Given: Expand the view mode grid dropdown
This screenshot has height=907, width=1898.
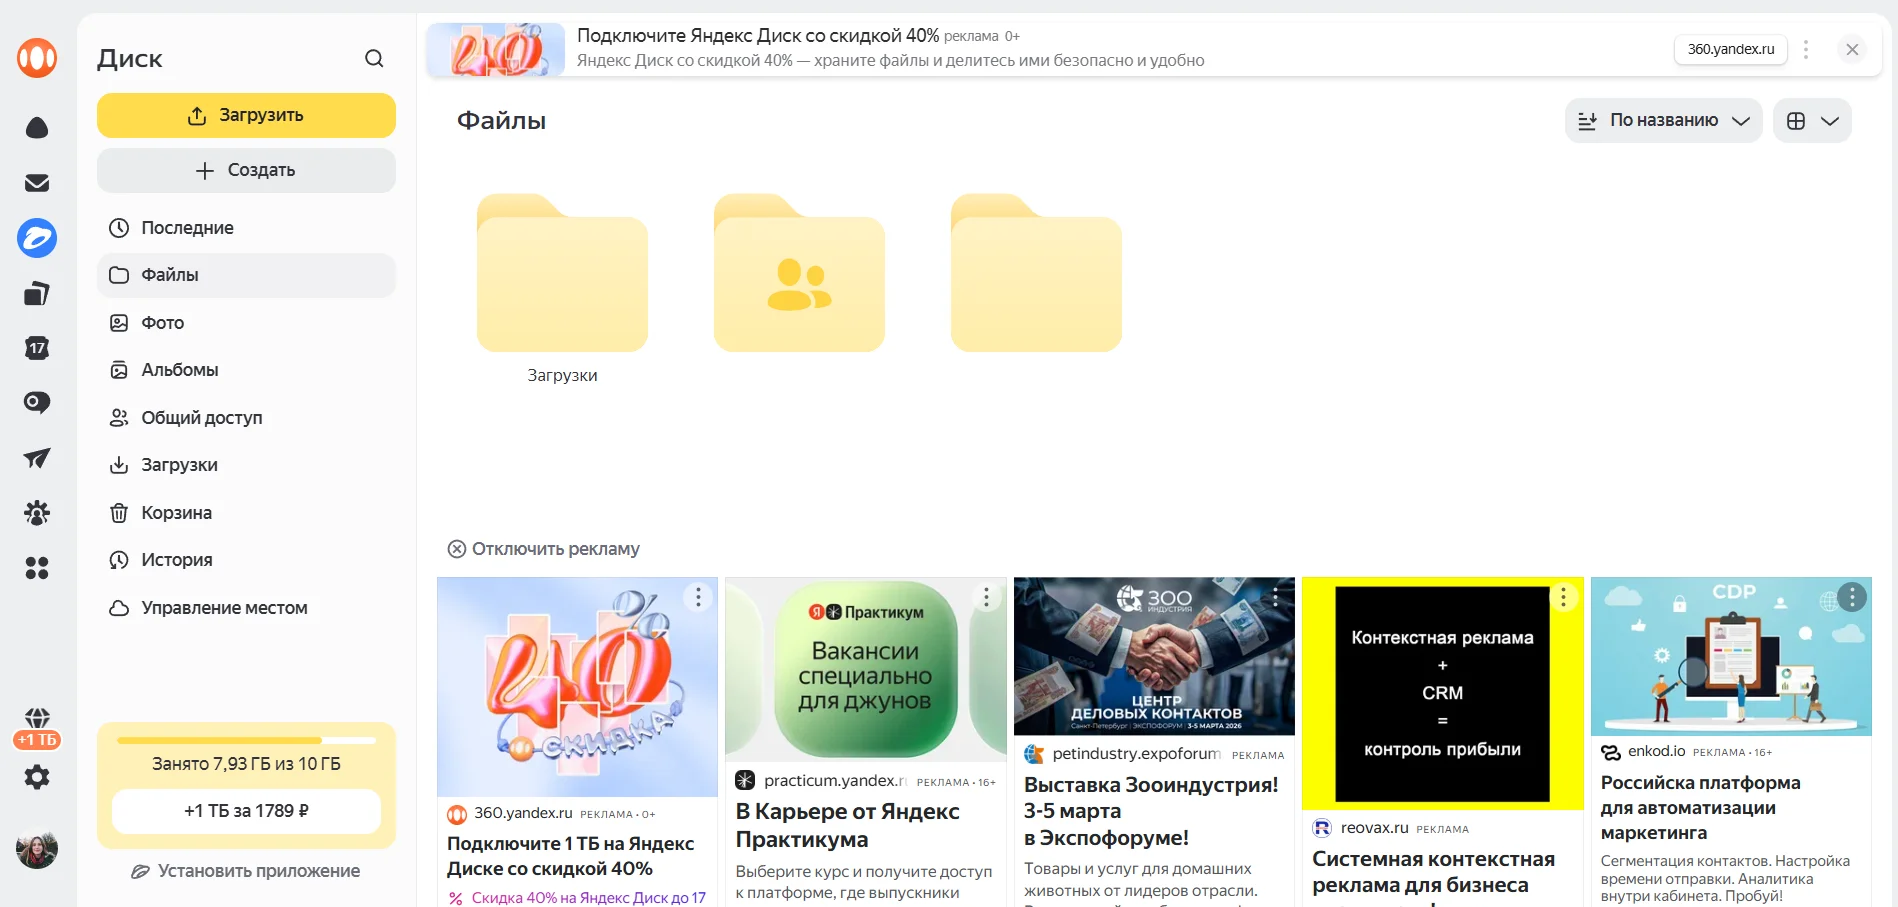Looking at the screenshot, I should 1812,121.
